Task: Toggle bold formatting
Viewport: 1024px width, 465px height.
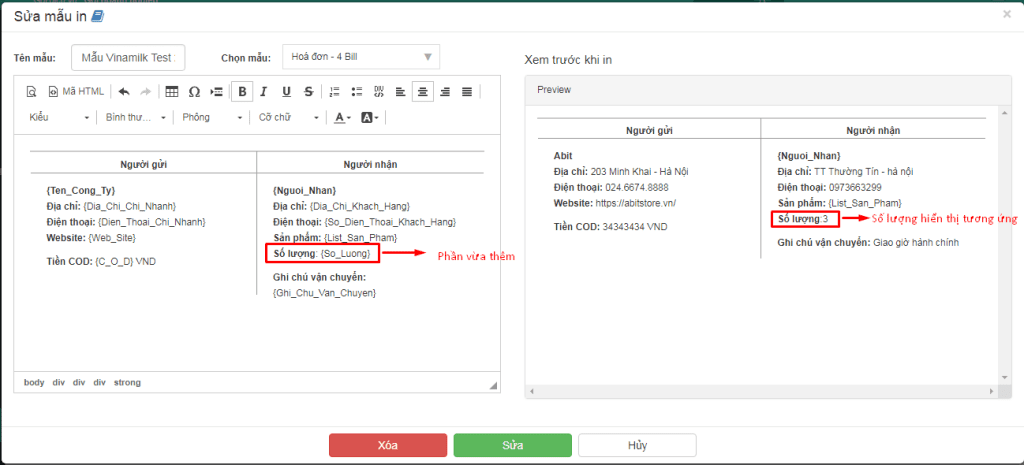Action: (242, 92)
